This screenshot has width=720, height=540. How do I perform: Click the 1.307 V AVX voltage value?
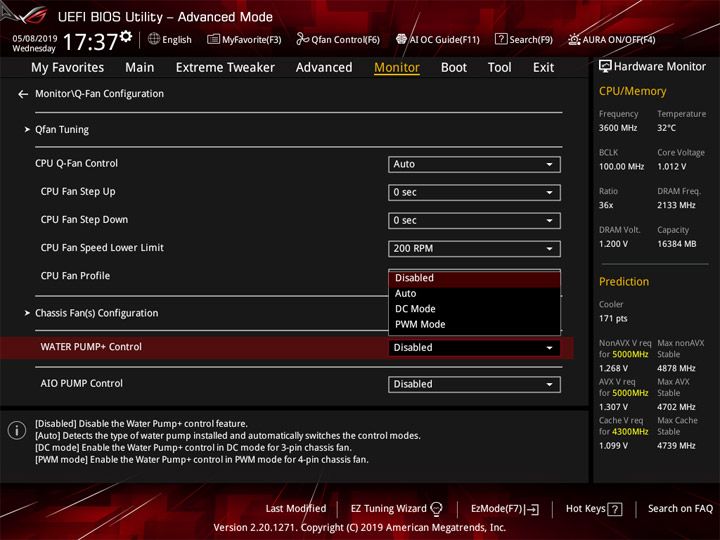click(x=613, y=407)
